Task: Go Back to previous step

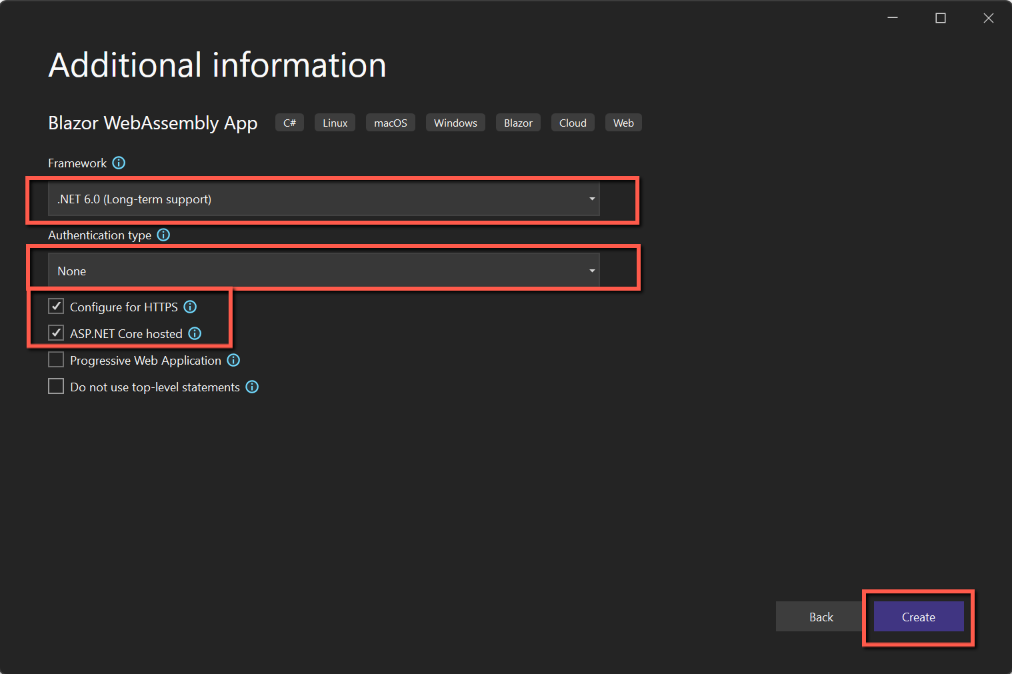Action: [821, 617]
